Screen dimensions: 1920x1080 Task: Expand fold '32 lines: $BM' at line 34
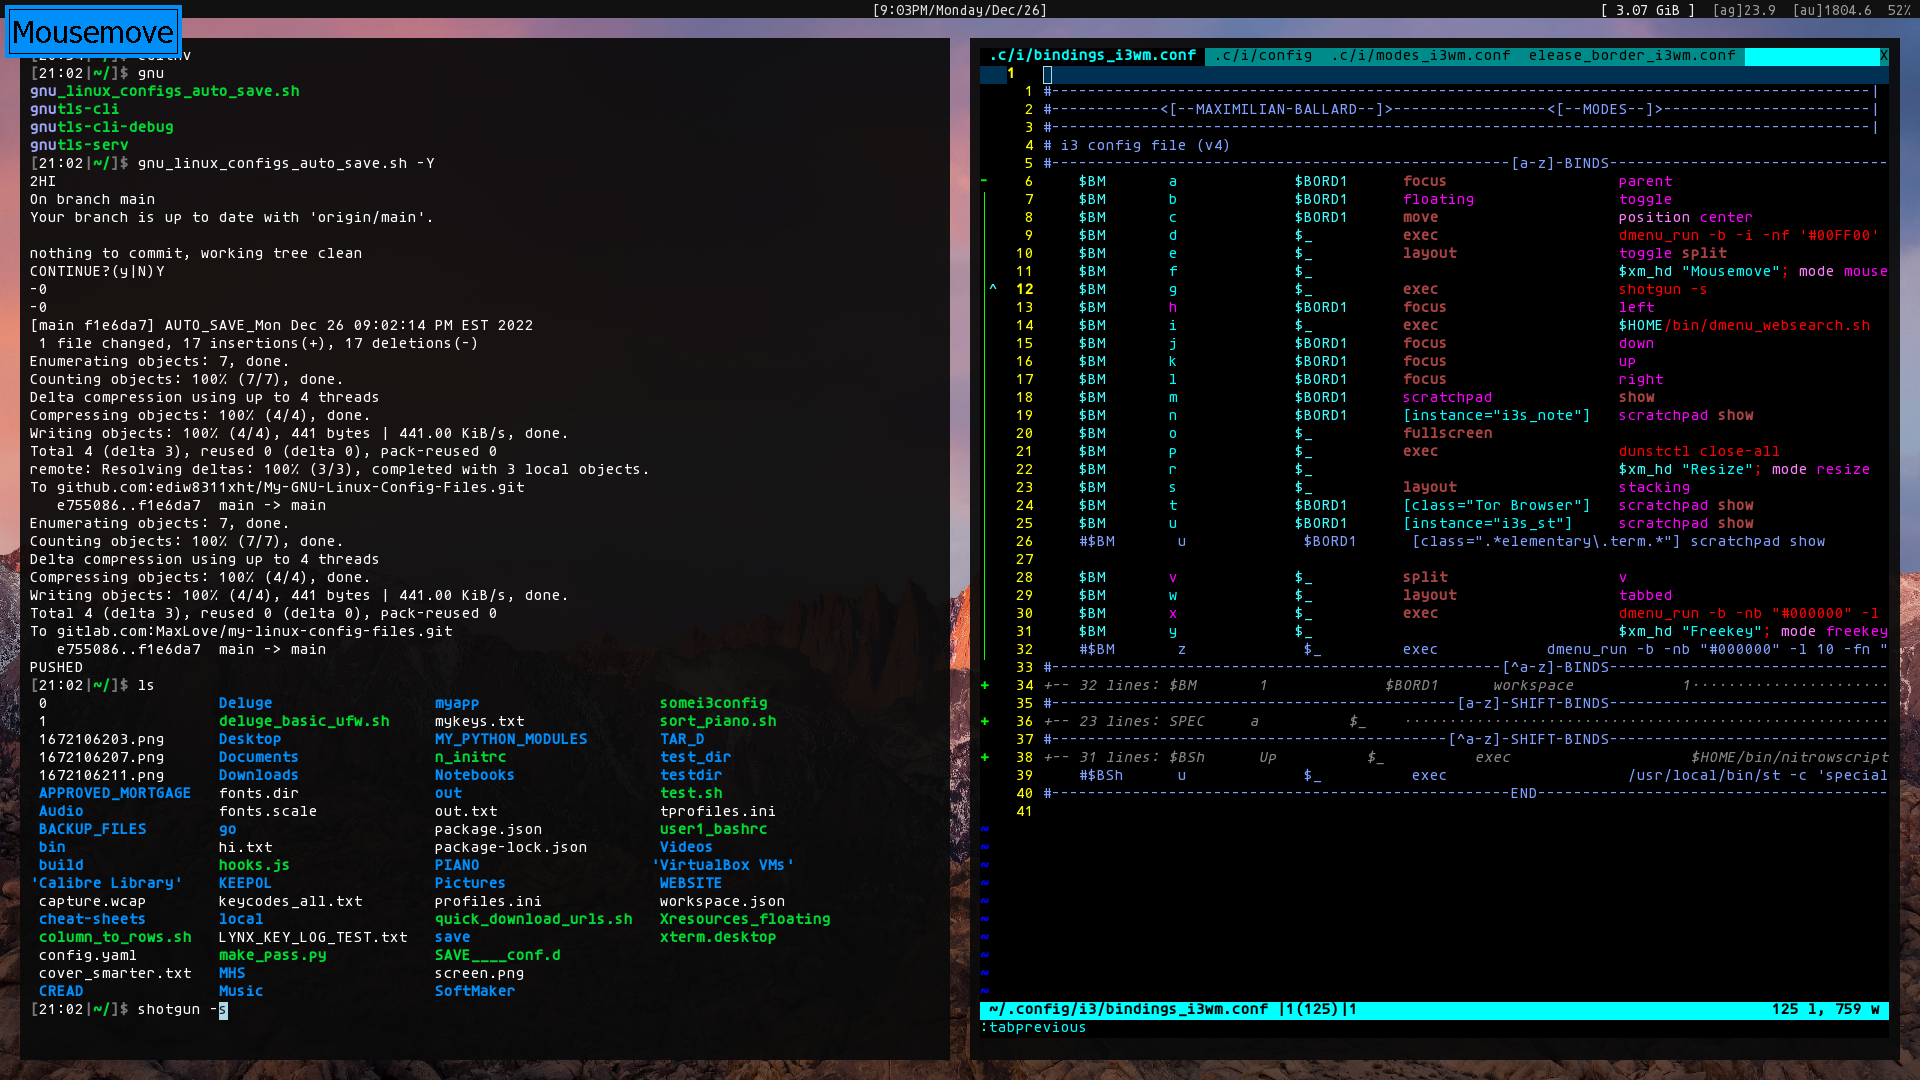1466,686
